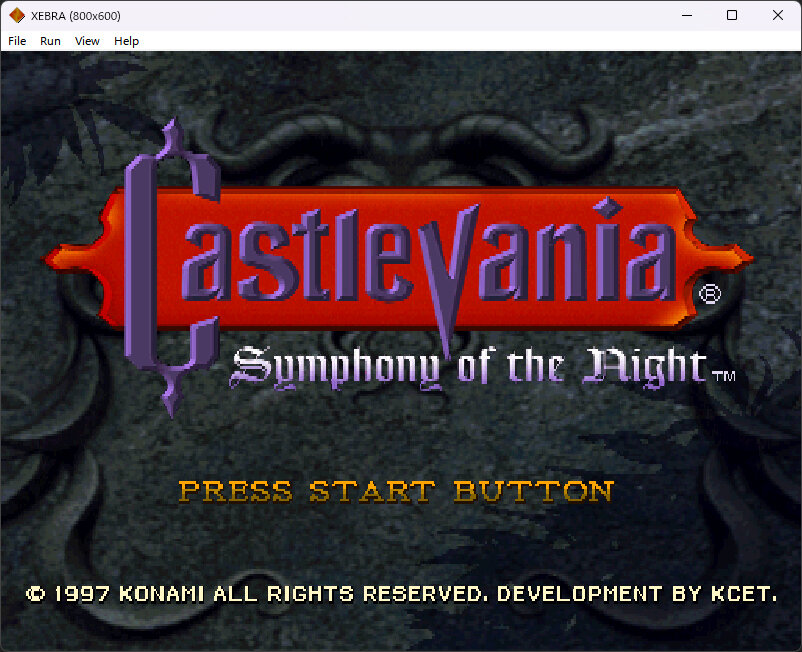Click the XEBRA app icon in title bar
The height and width of the screenshot is (652, 802).
click(17, 15)
